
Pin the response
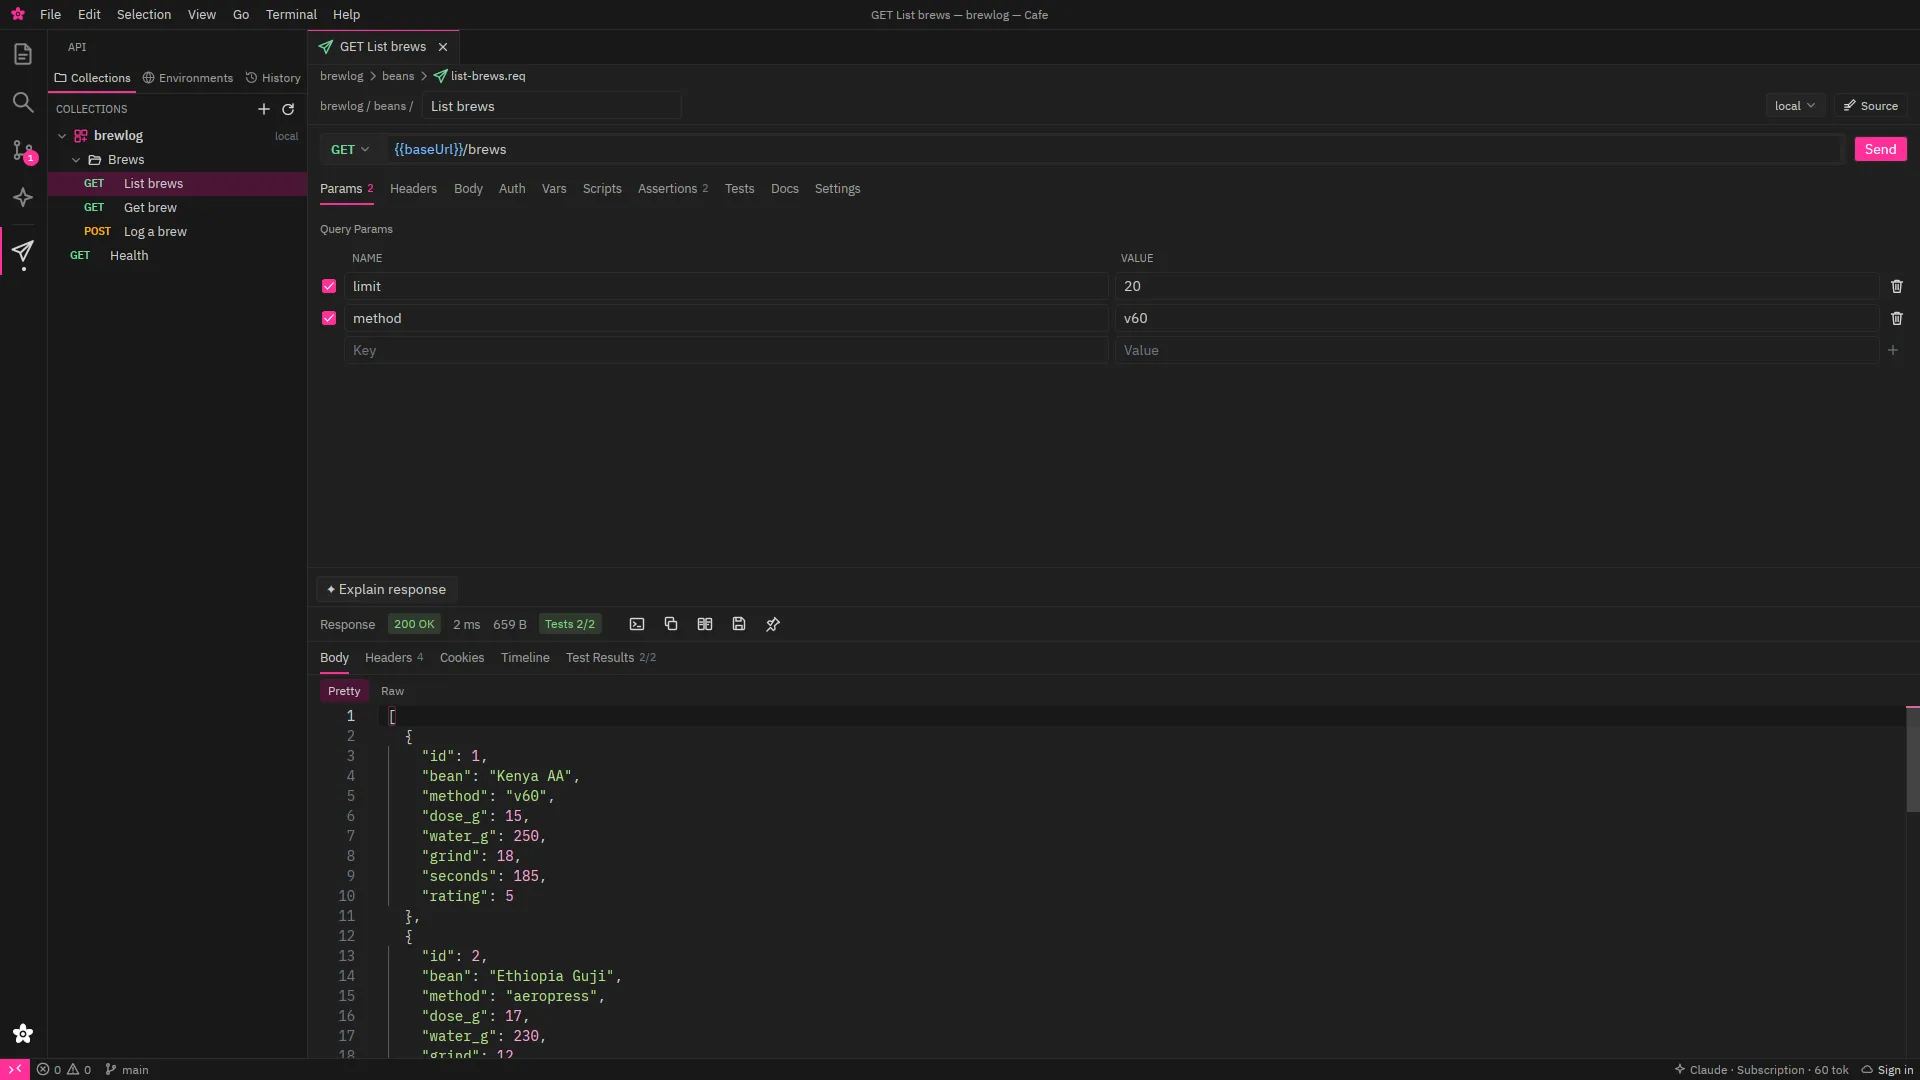[x=773, y=624]
